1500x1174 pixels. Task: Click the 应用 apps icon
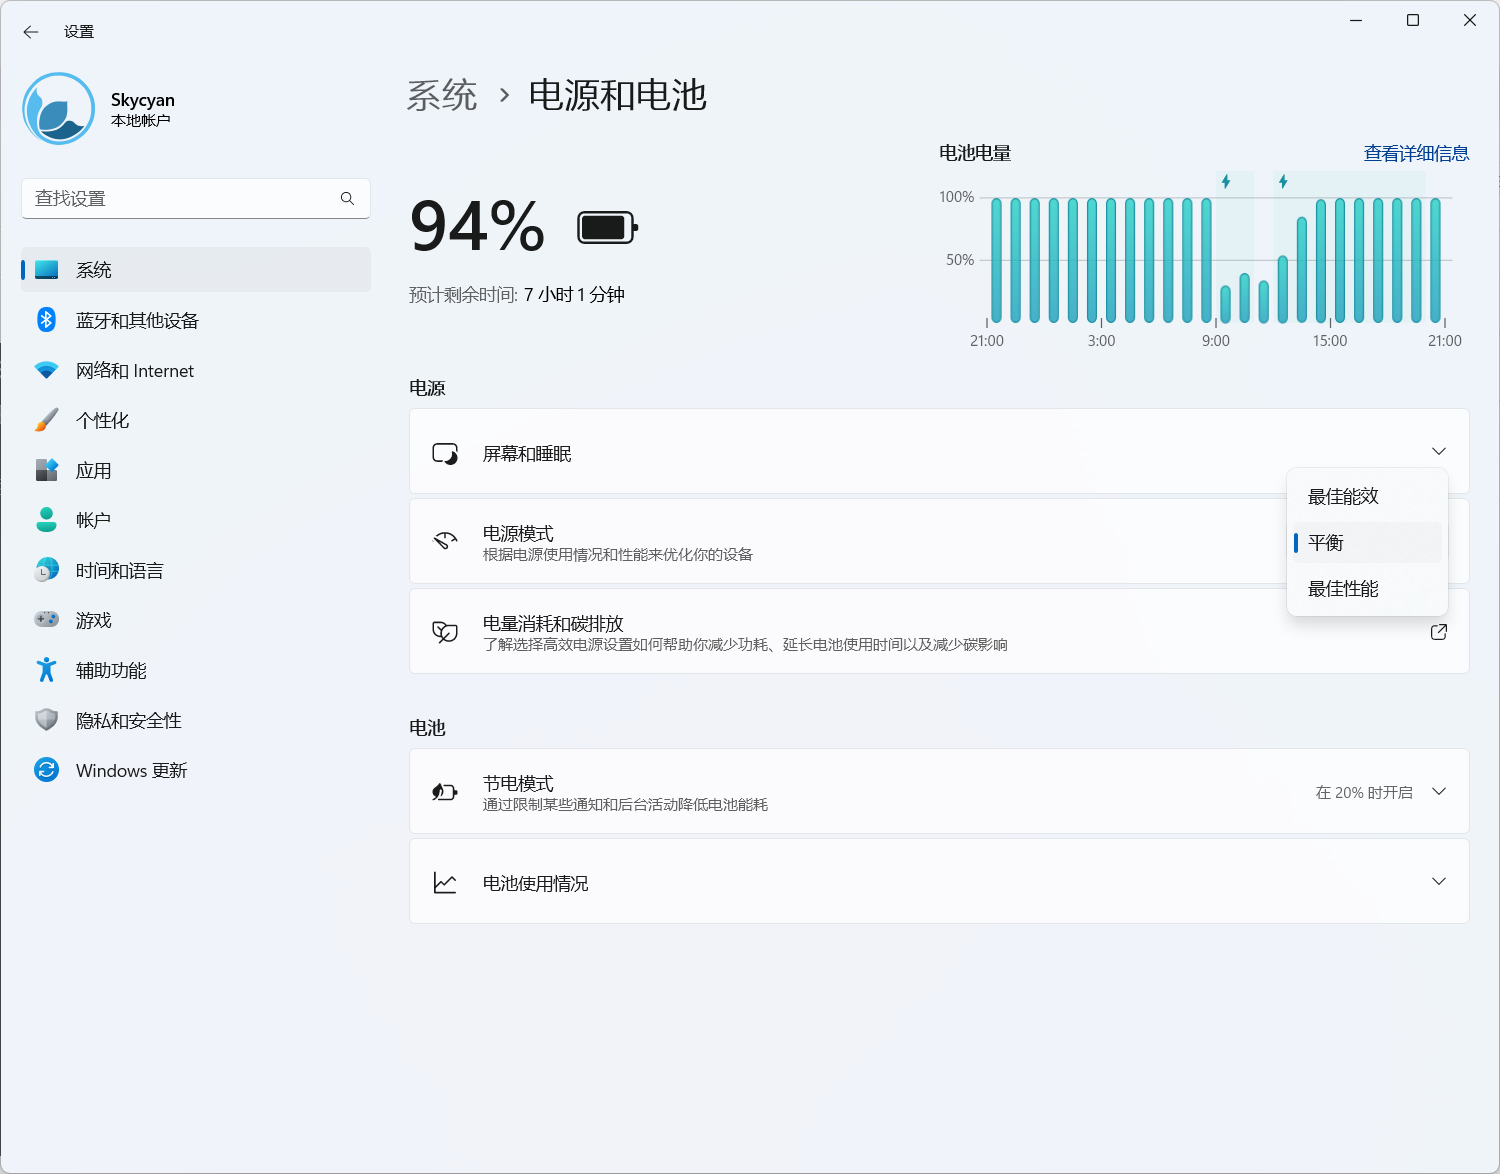pyautogui.click(x=47, y=470)
